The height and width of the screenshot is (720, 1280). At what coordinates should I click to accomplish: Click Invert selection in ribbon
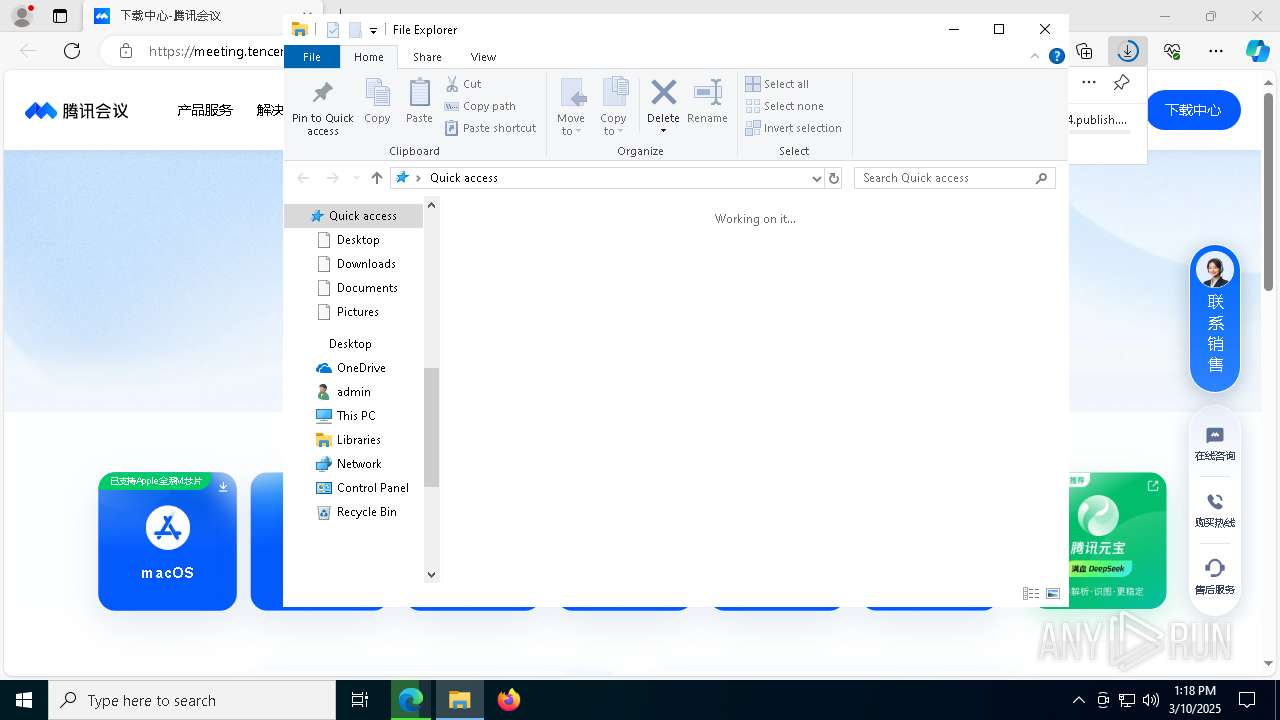click(794, 128)
